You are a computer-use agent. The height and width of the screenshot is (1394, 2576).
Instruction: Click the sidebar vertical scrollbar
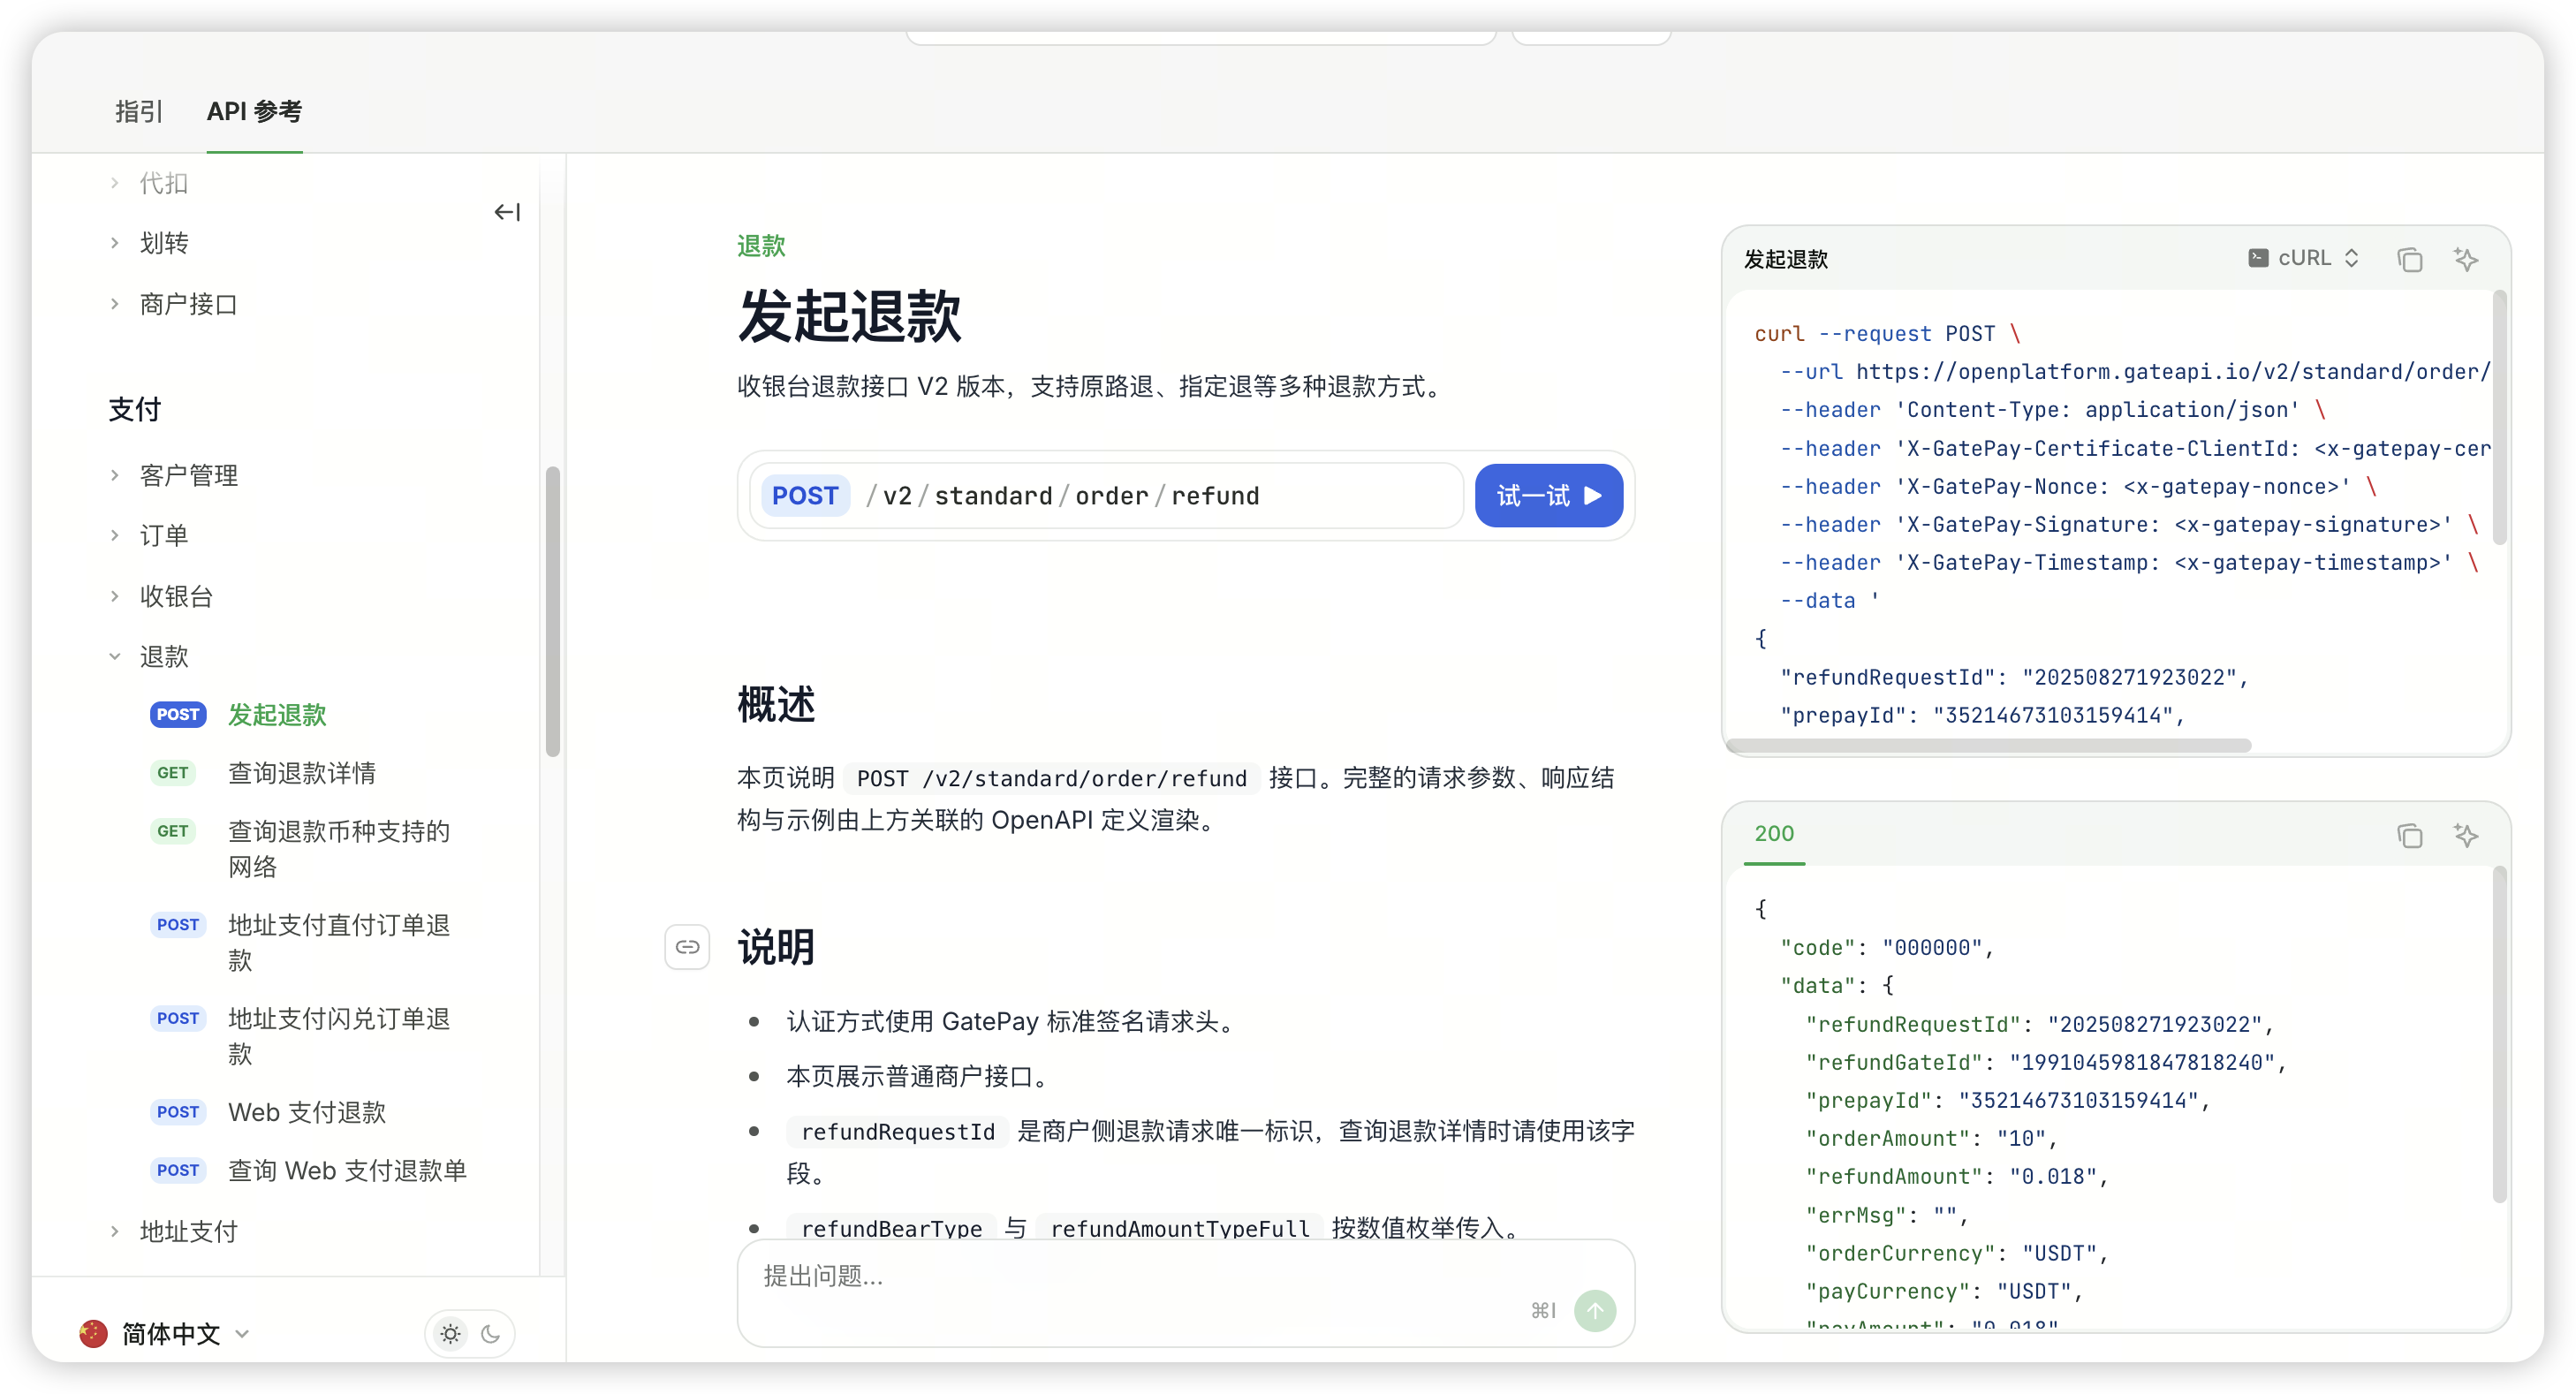552,611
